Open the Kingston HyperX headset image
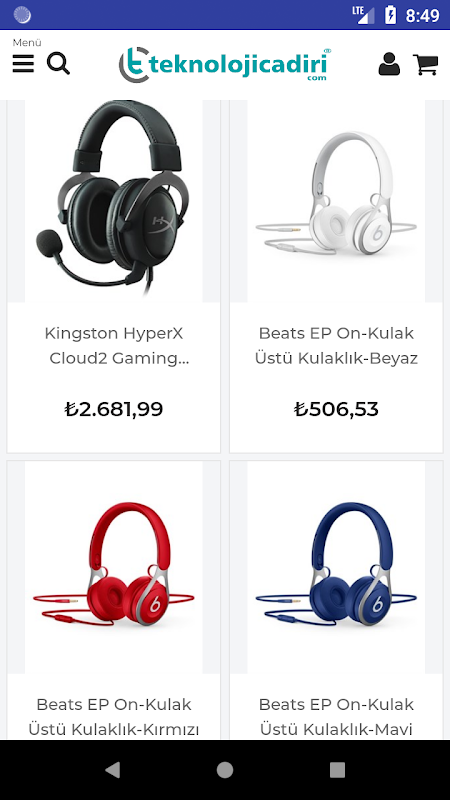Viewport: 450px width, 800px height. click(114, 201)
